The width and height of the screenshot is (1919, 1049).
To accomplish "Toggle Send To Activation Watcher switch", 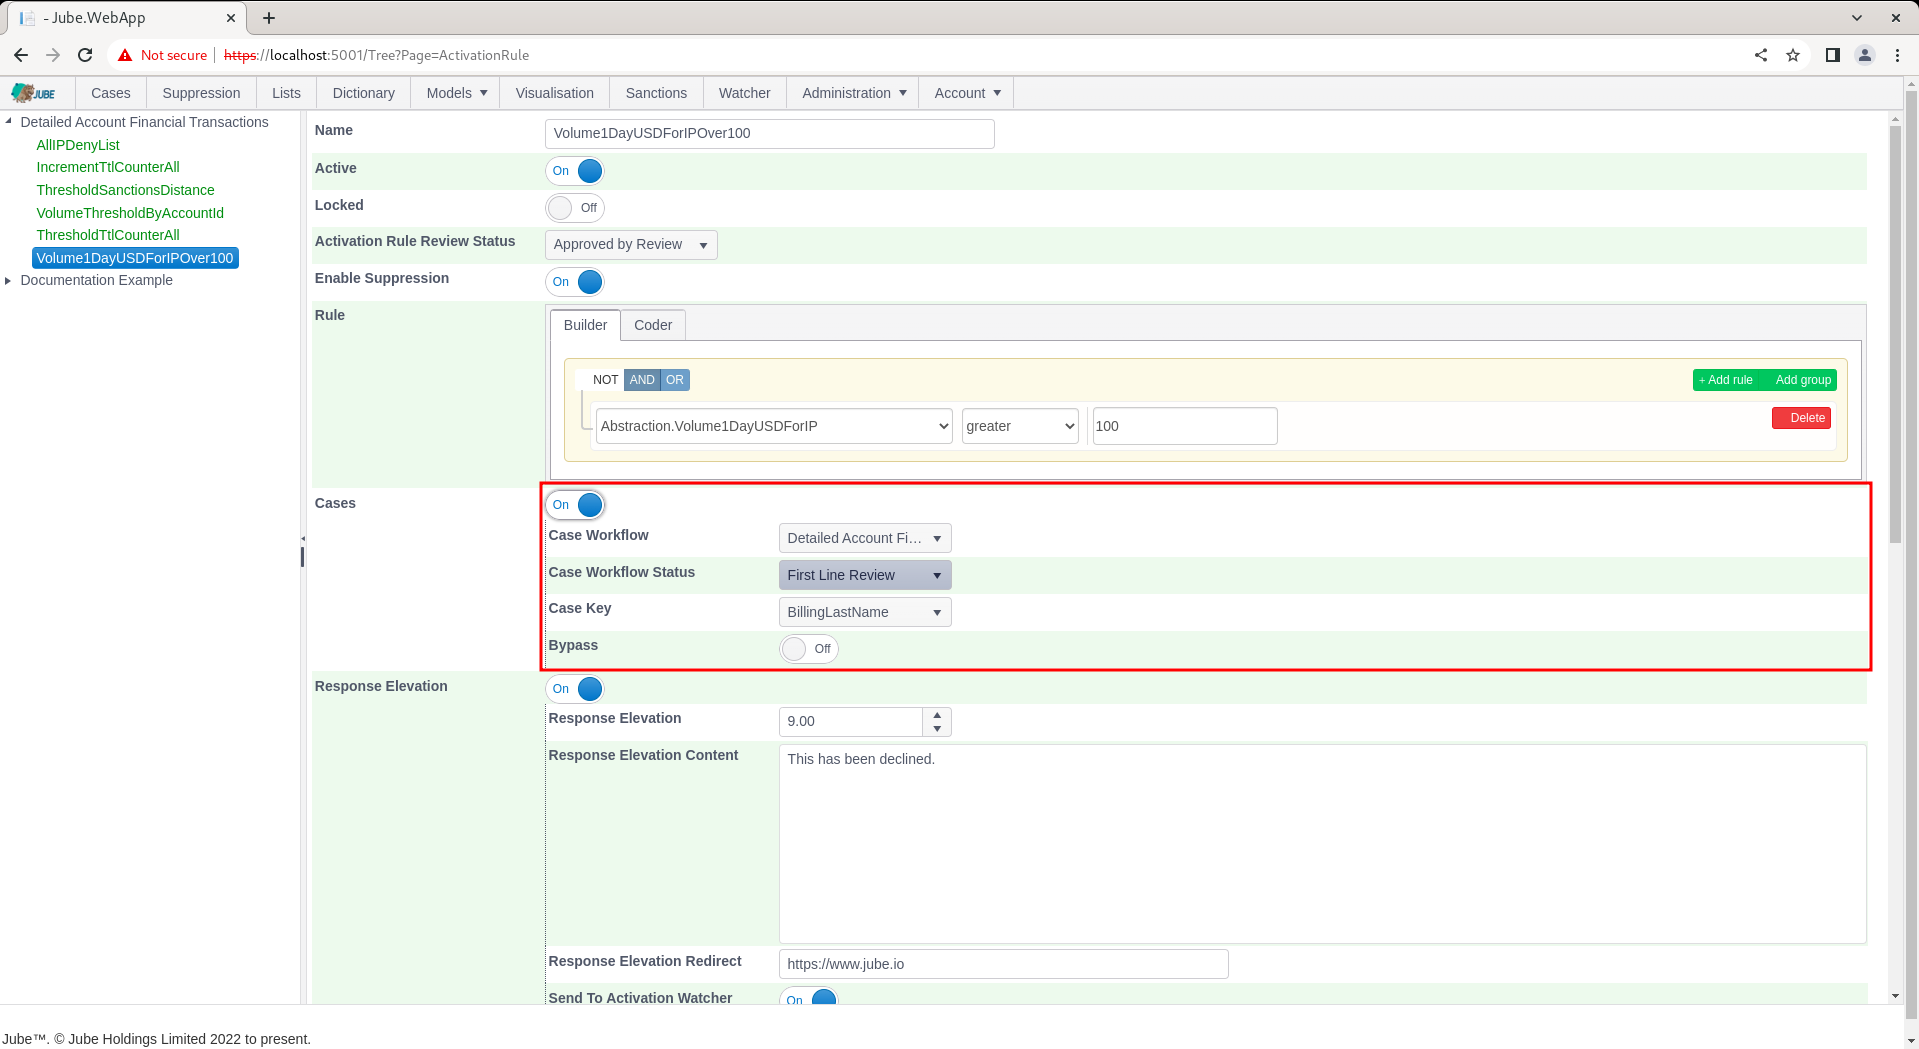I will (x=809, y=997).
